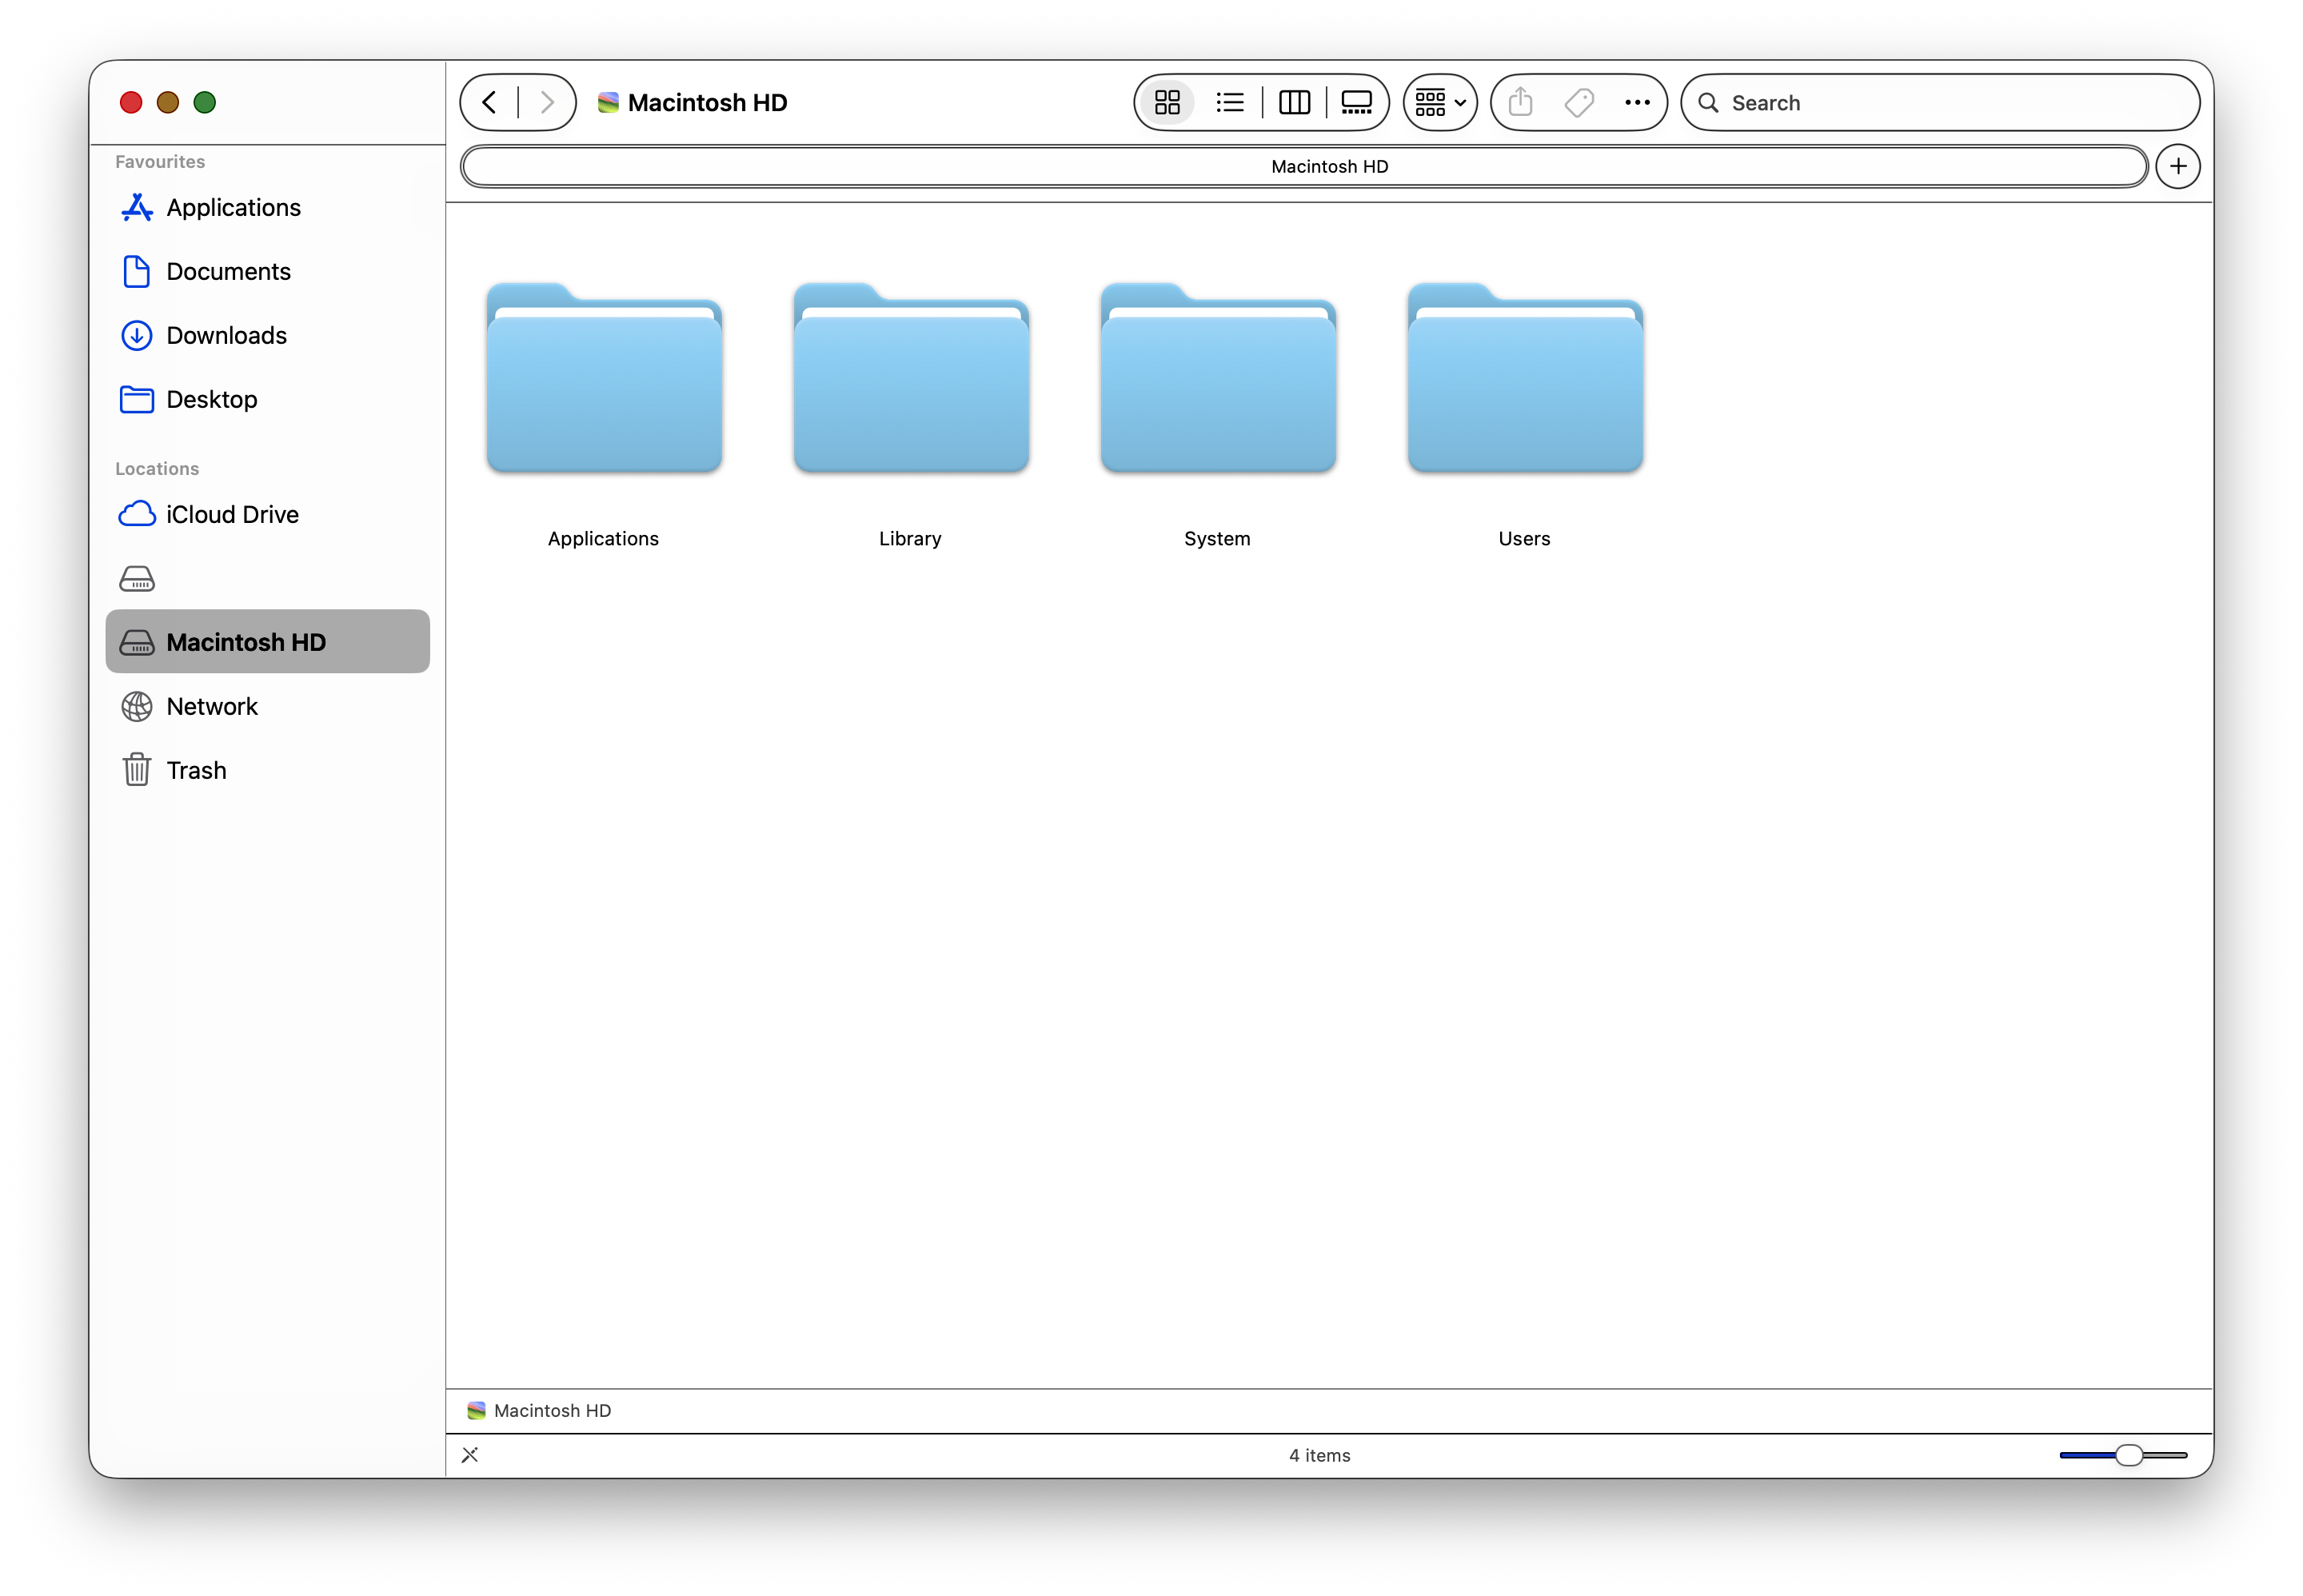Select the Applications folder icon
2303x1596 pixels.
click(604, 377)
